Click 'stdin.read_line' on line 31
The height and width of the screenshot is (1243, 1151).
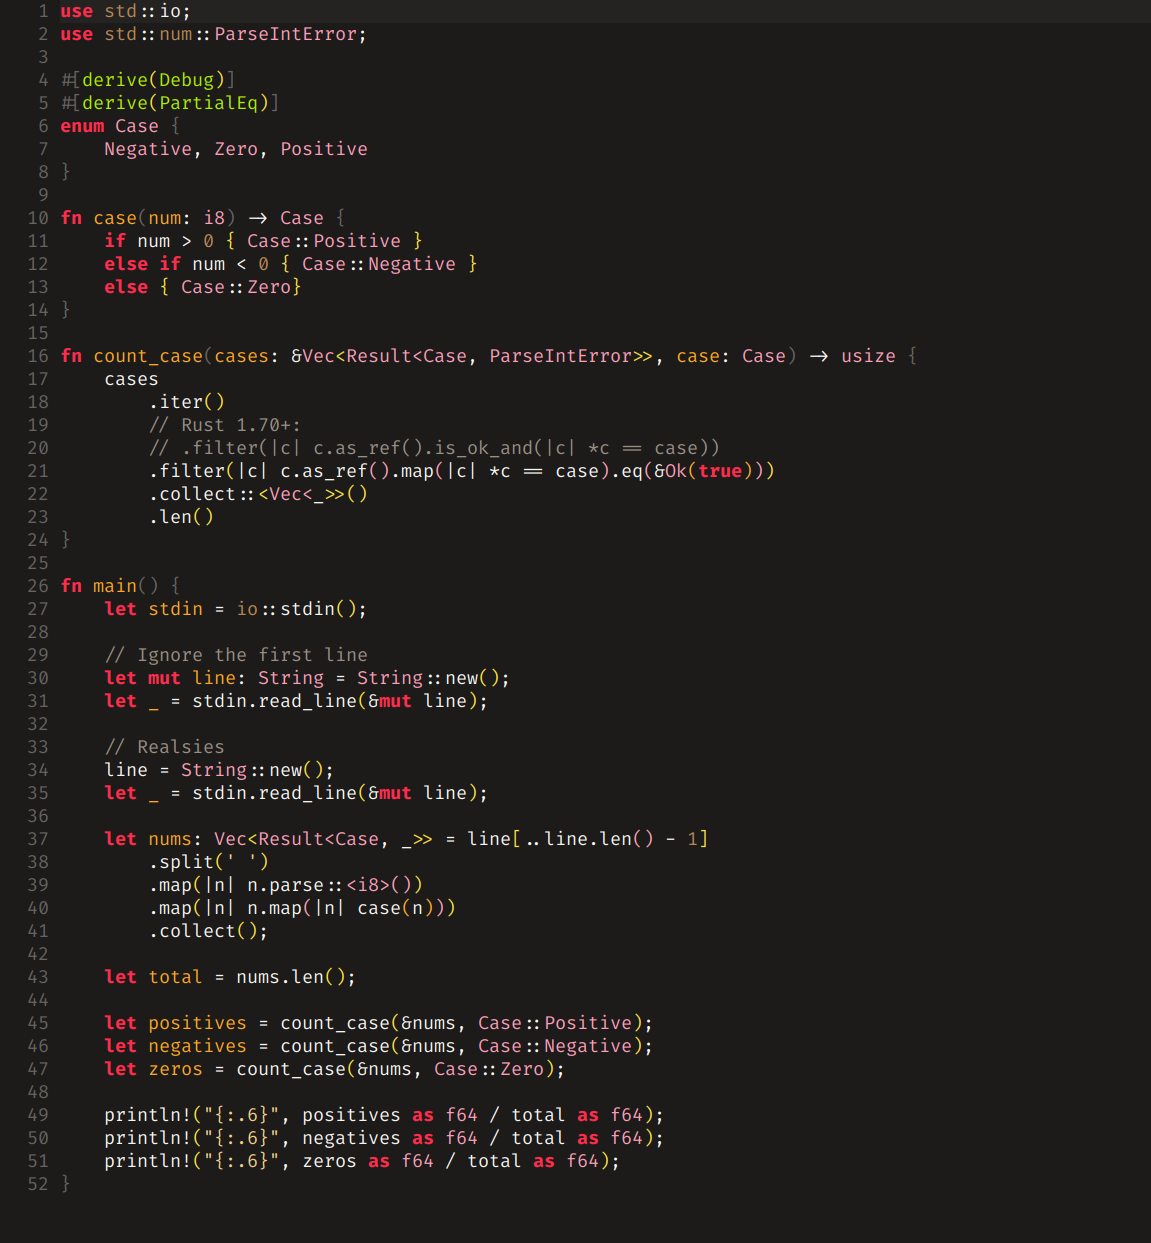point(275,701)
